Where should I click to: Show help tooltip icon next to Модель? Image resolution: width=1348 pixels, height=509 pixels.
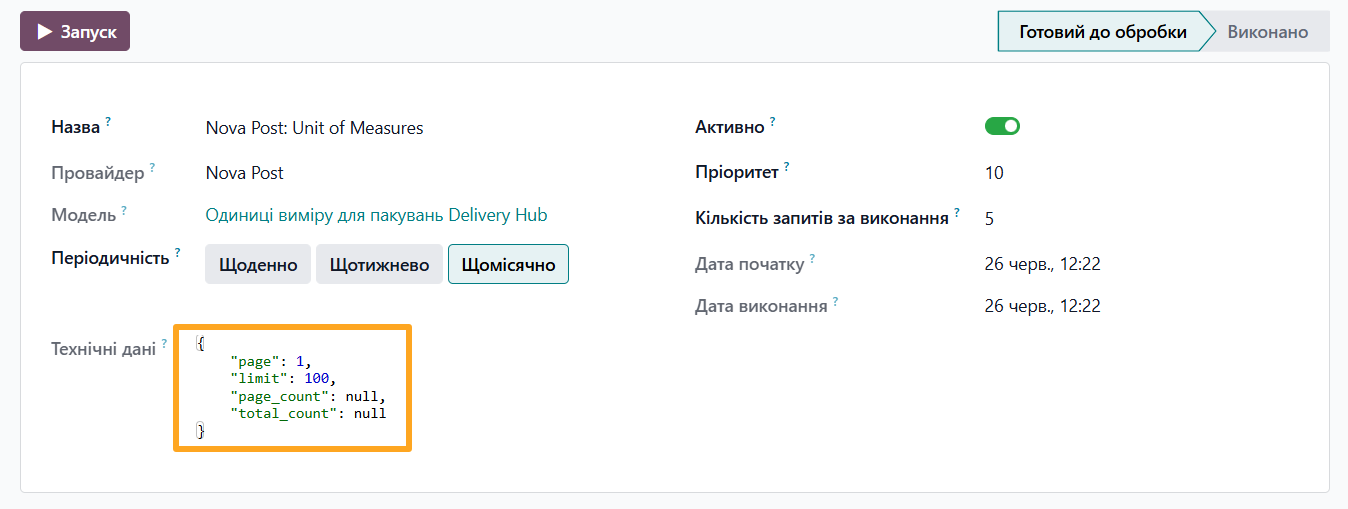tap(124, 210)
